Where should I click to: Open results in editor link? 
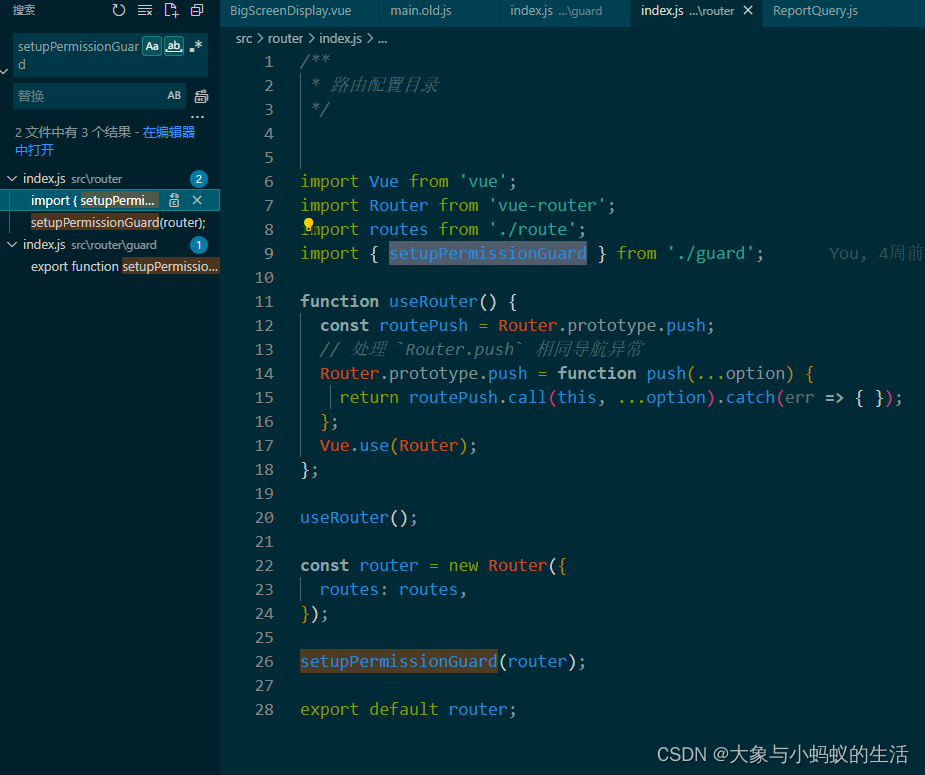104,141
